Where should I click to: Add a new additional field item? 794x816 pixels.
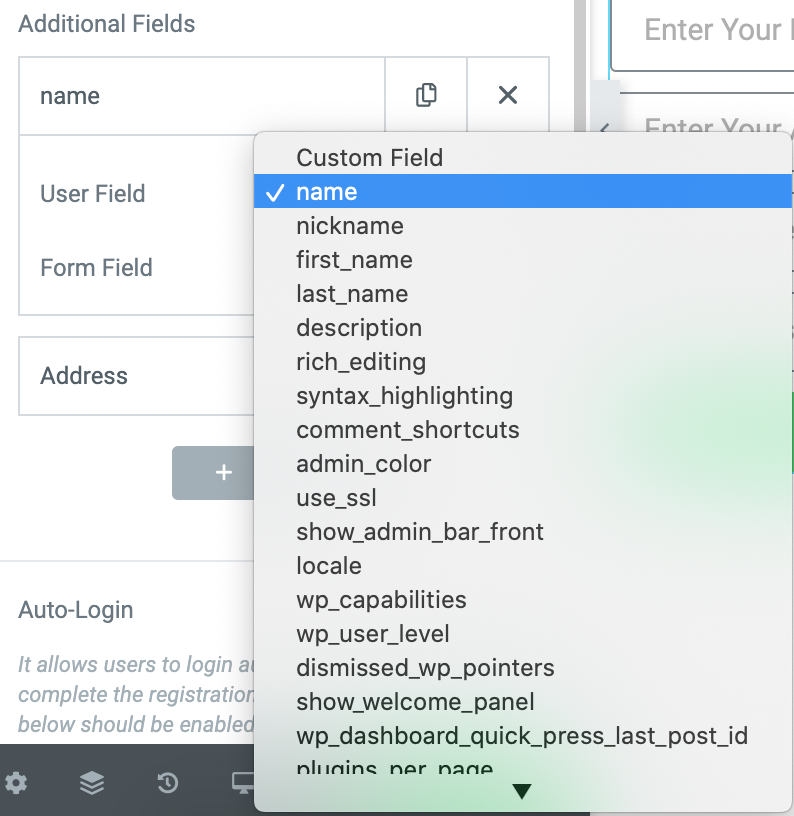click(x=213, y=473)
